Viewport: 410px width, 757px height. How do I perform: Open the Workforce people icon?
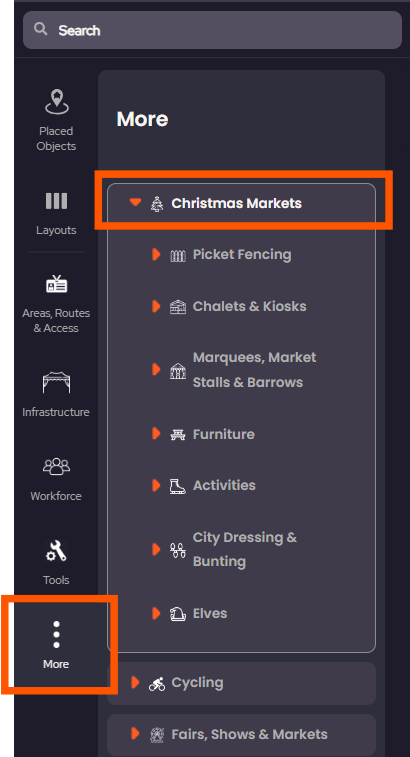[57, 466]
